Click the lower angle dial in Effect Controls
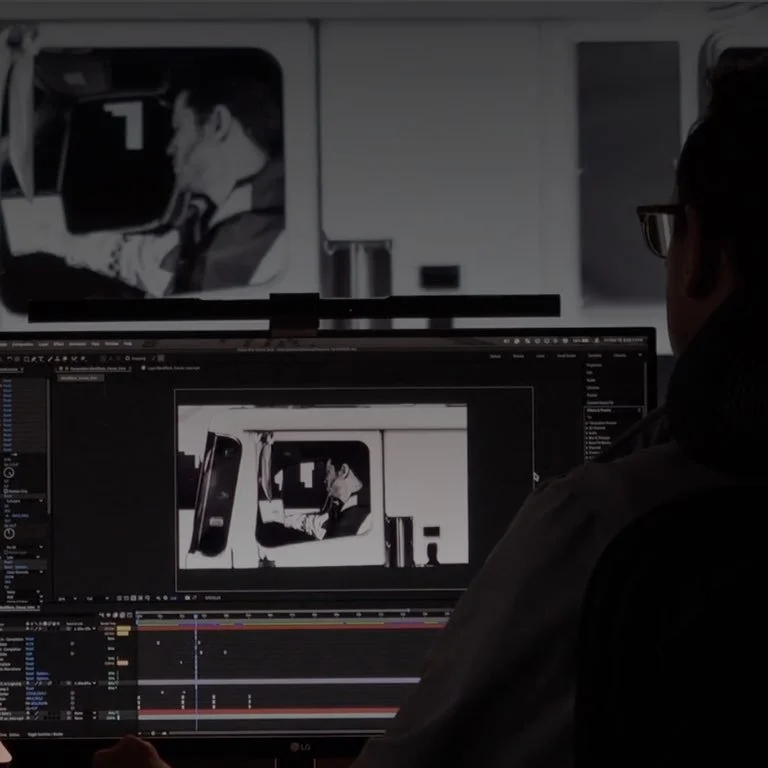The image size is (768, 768). (x=9, y=533)
